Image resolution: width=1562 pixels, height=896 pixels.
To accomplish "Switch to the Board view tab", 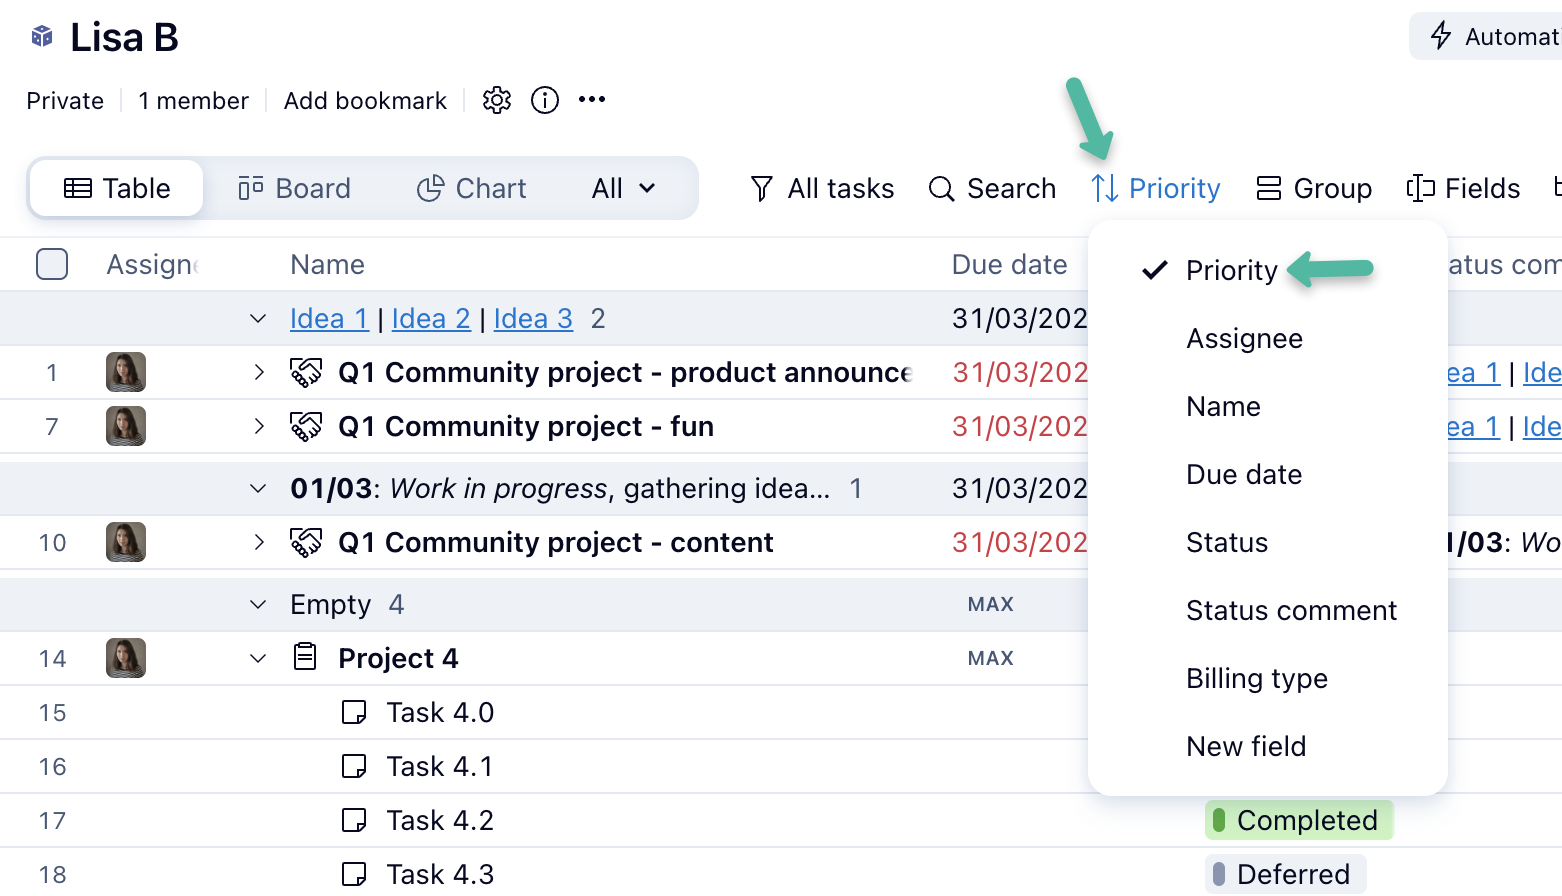I will point(295,189).
